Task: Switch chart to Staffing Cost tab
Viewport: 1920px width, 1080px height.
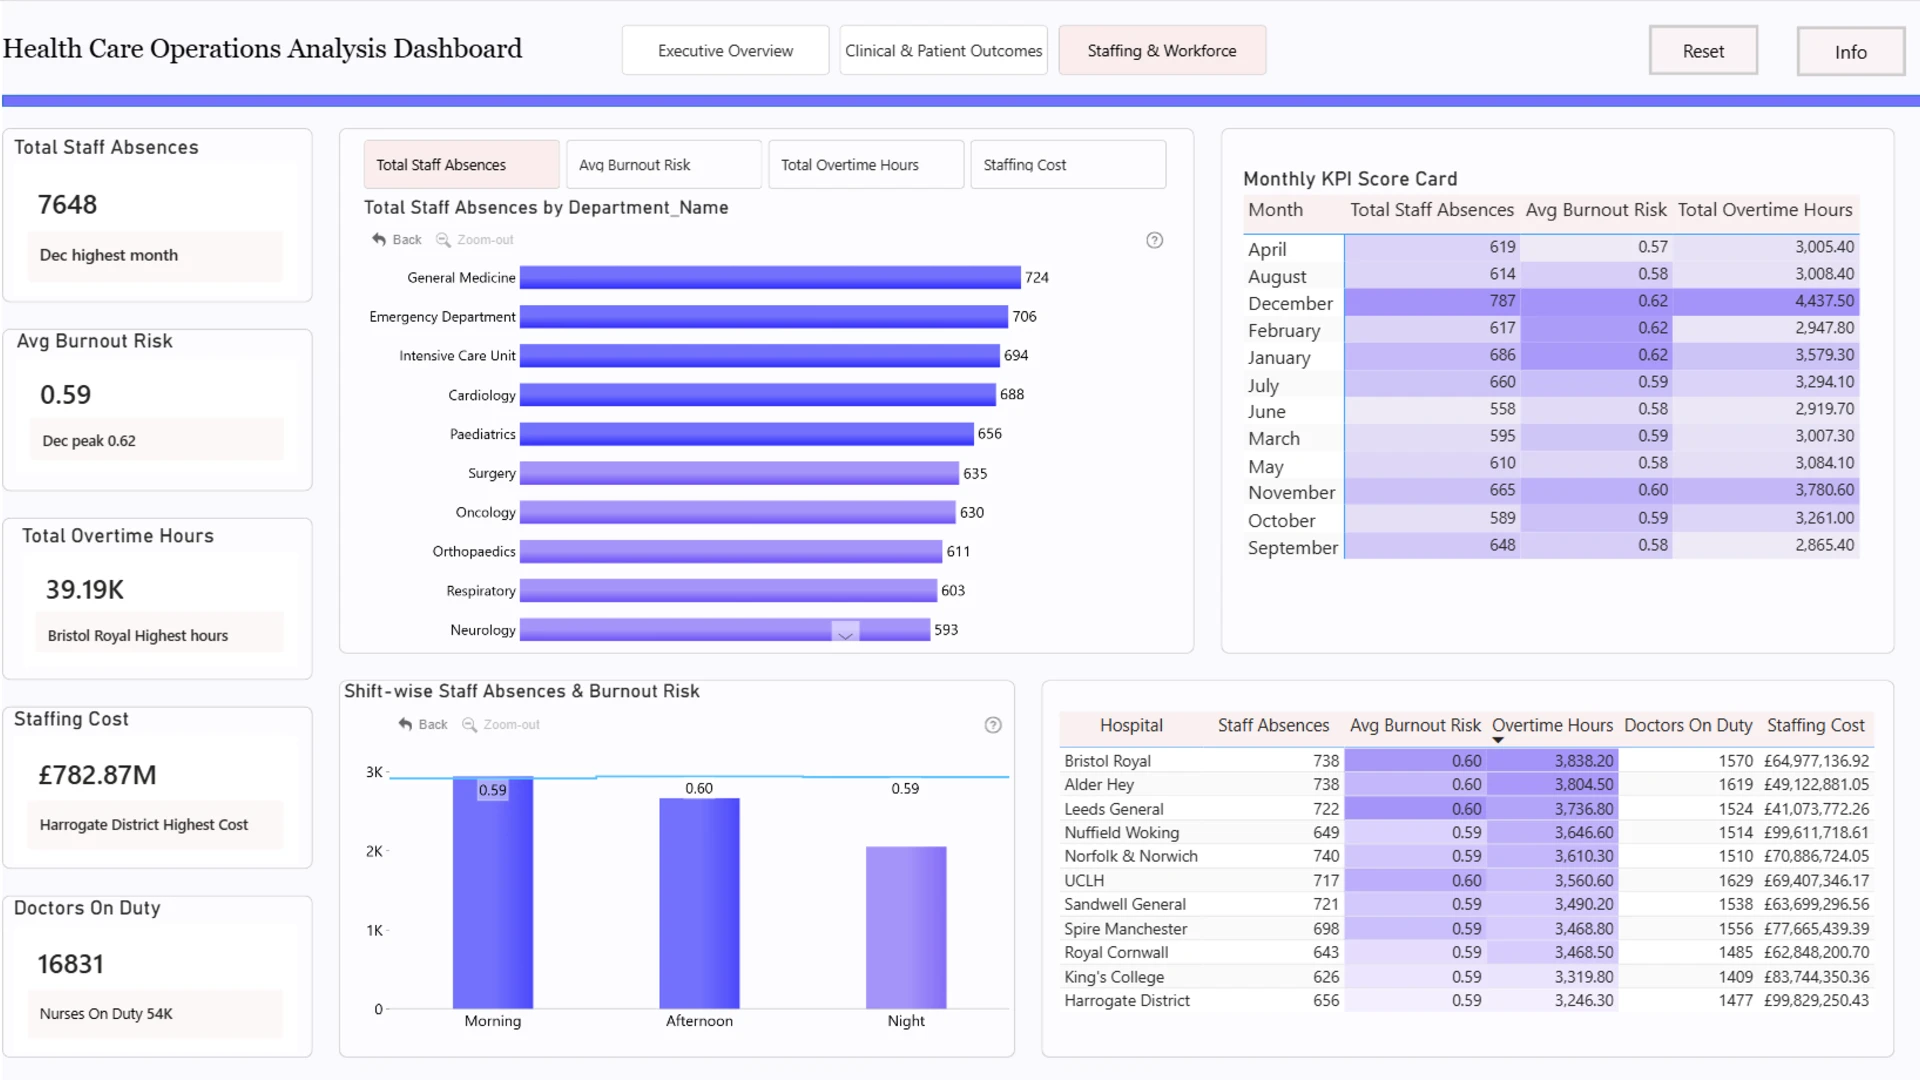Action: pyautogui.click(x=1068, y=165)
